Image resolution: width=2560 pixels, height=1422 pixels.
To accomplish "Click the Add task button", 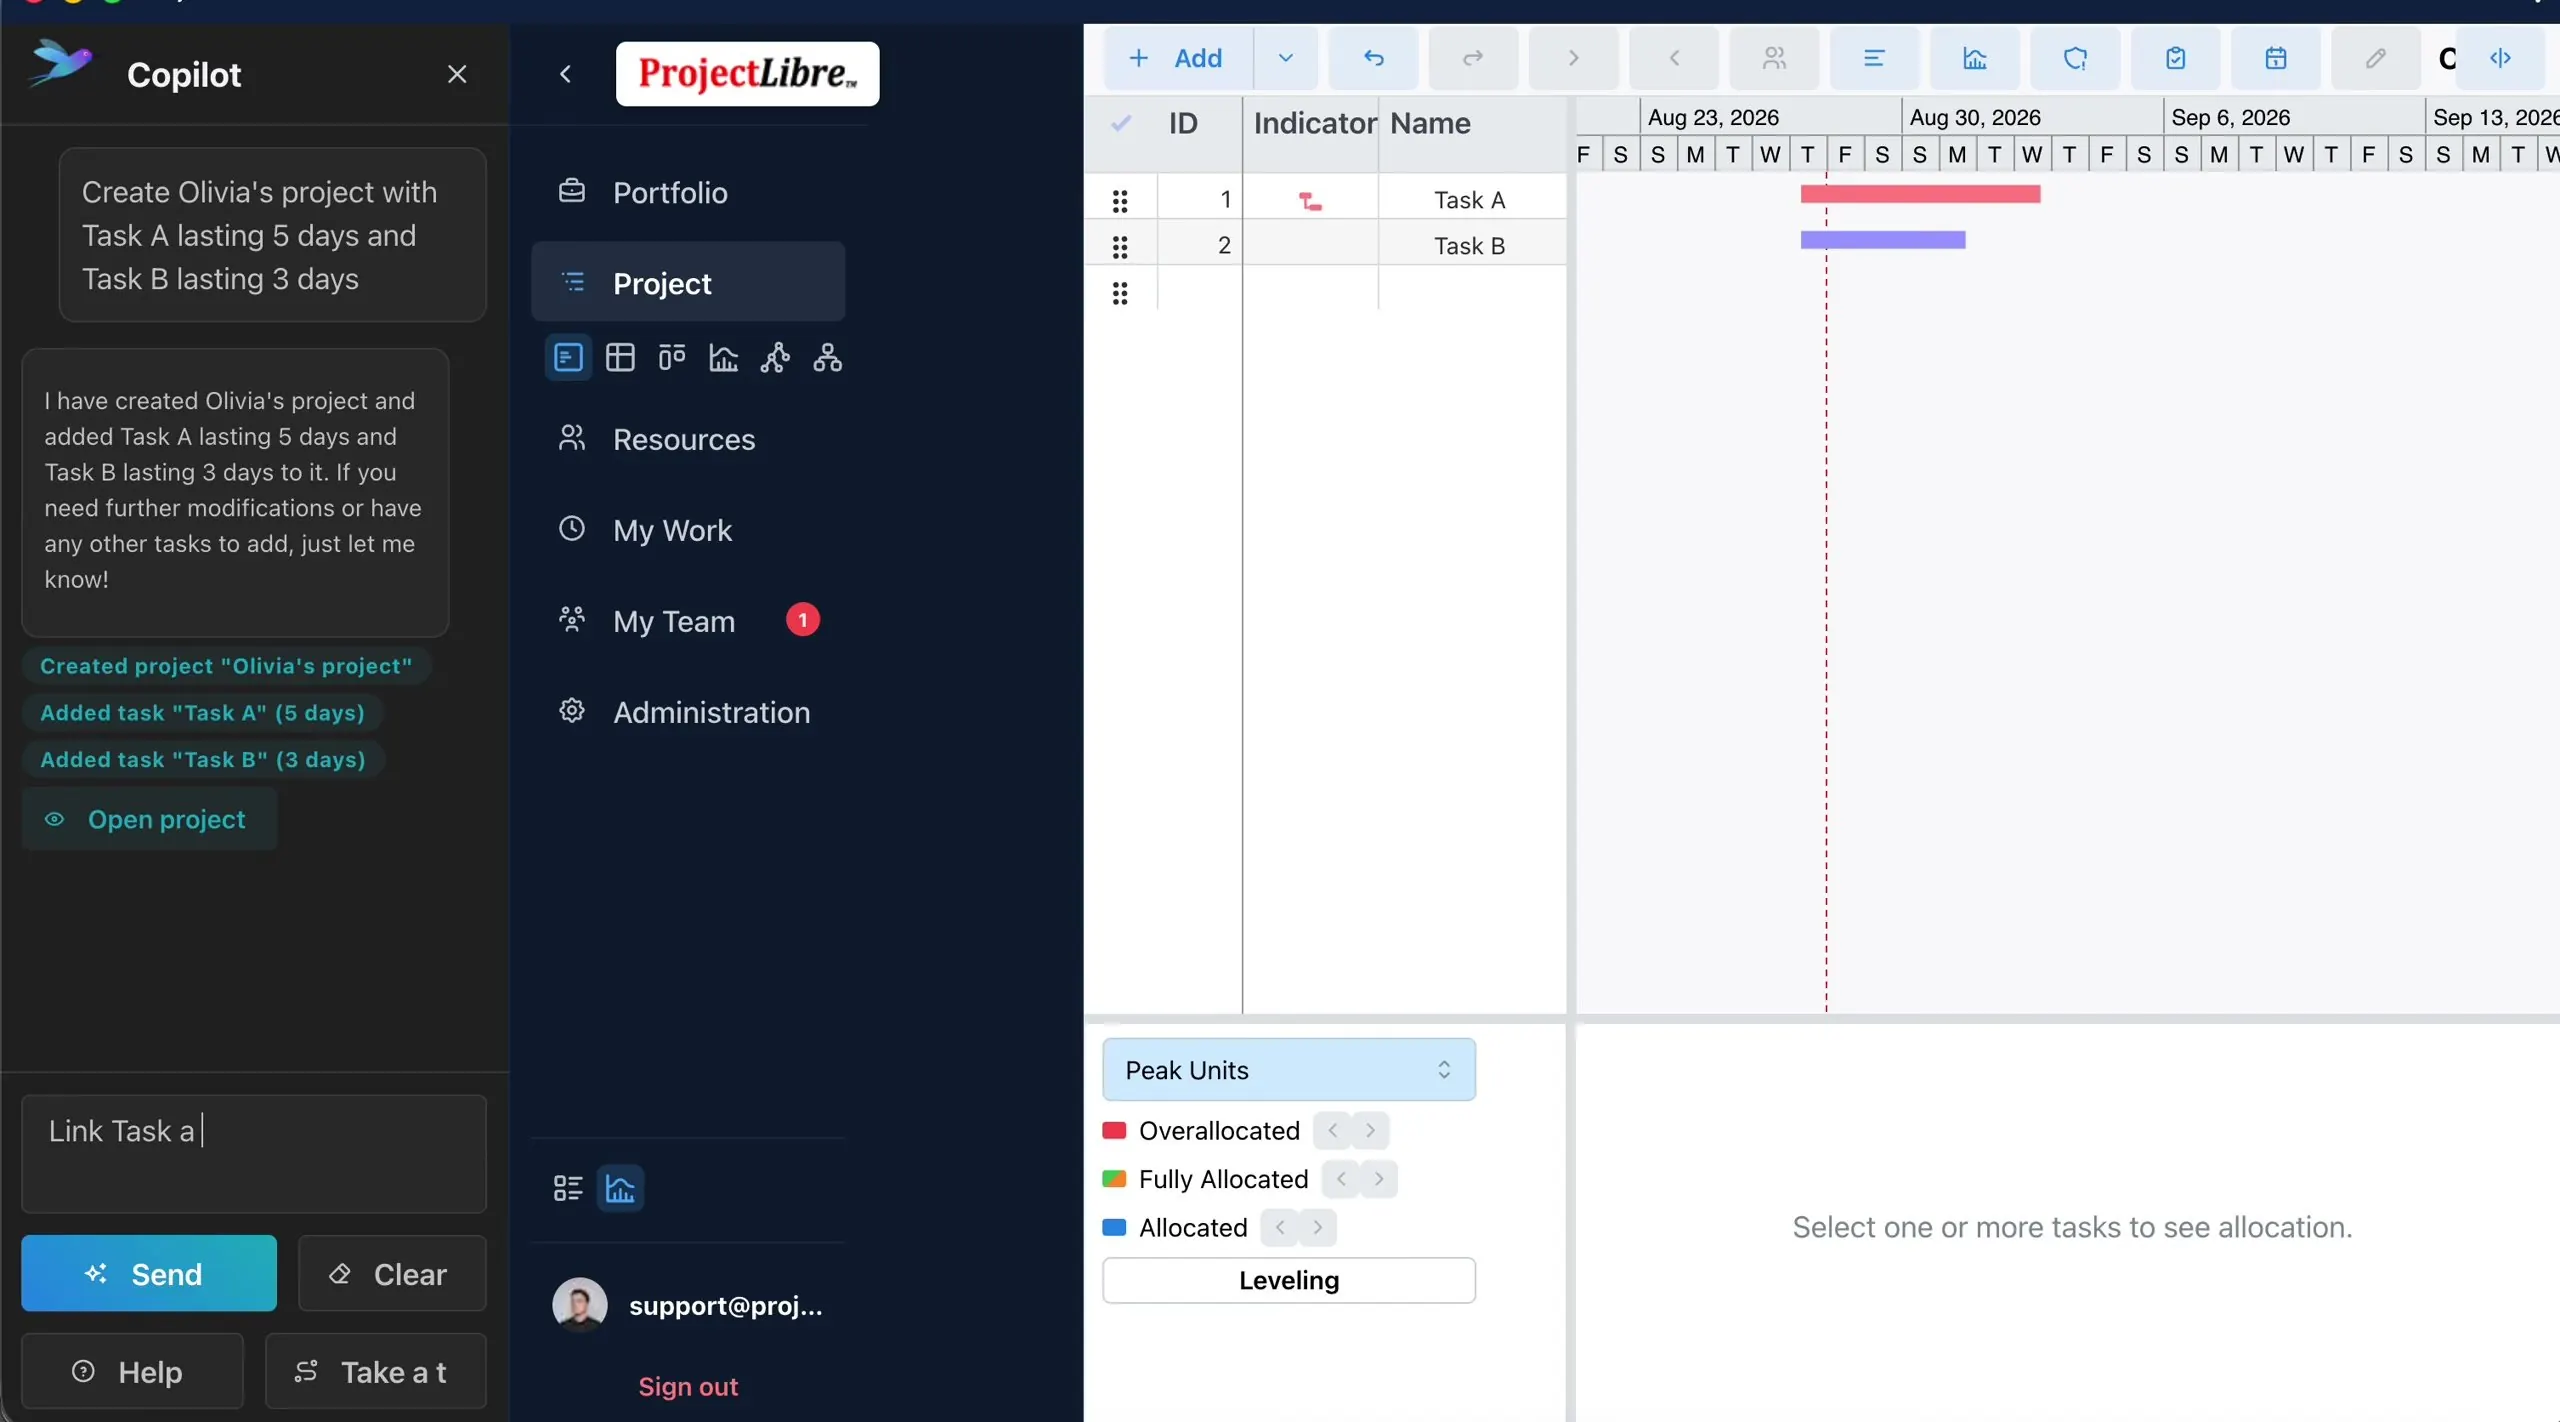I will 1178,58.
